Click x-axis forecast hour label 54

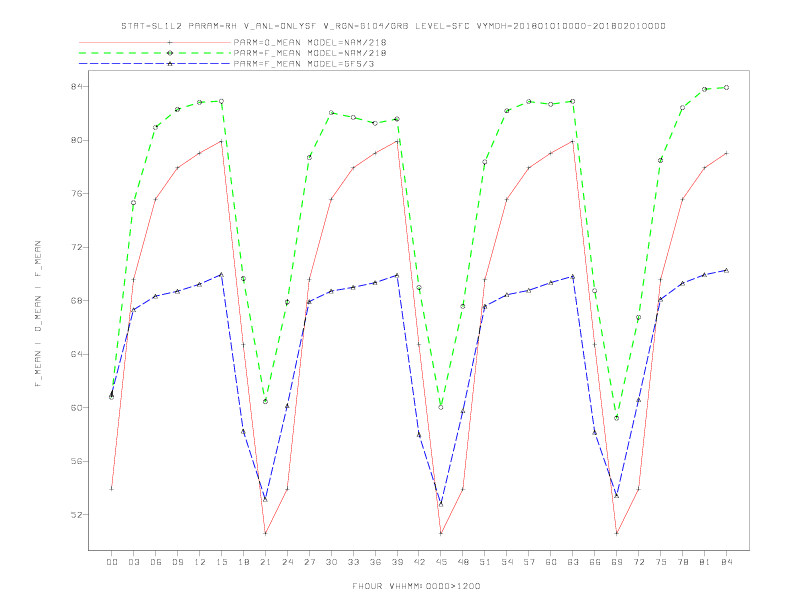pyautogui.click(x=507, y=562)
